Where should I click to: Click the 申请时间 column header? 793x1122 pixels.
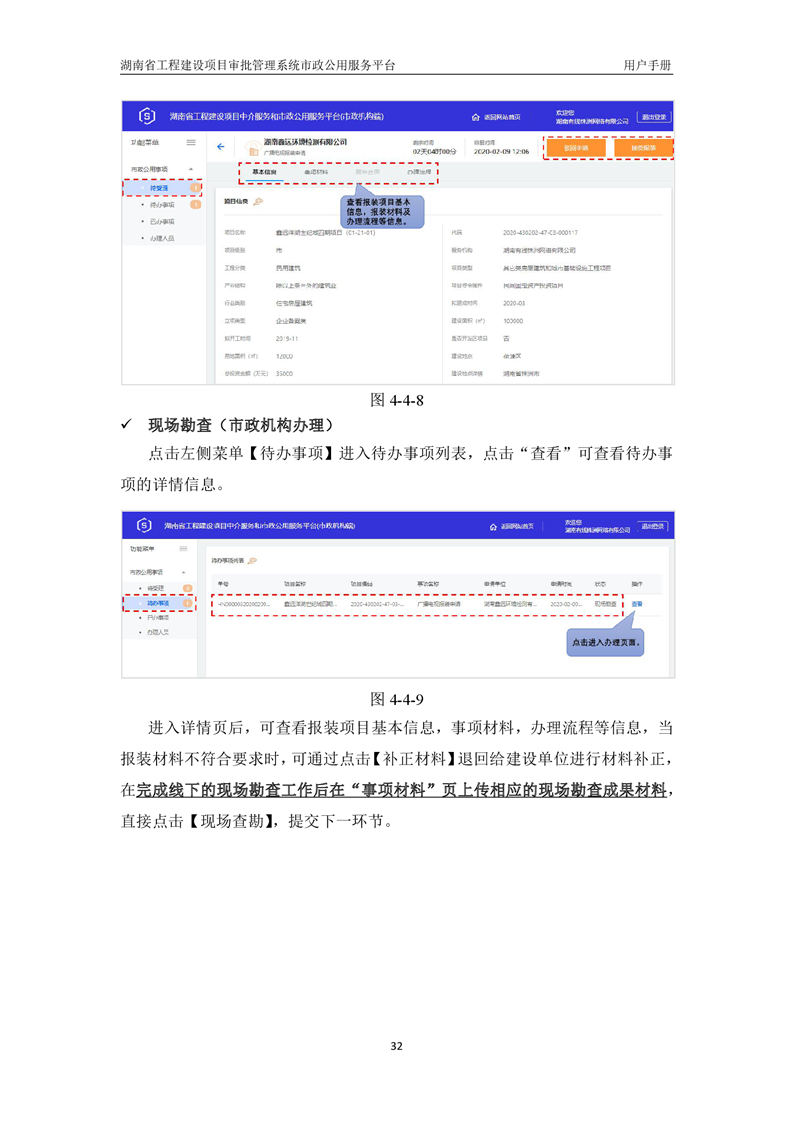click(x=561, y=584)
